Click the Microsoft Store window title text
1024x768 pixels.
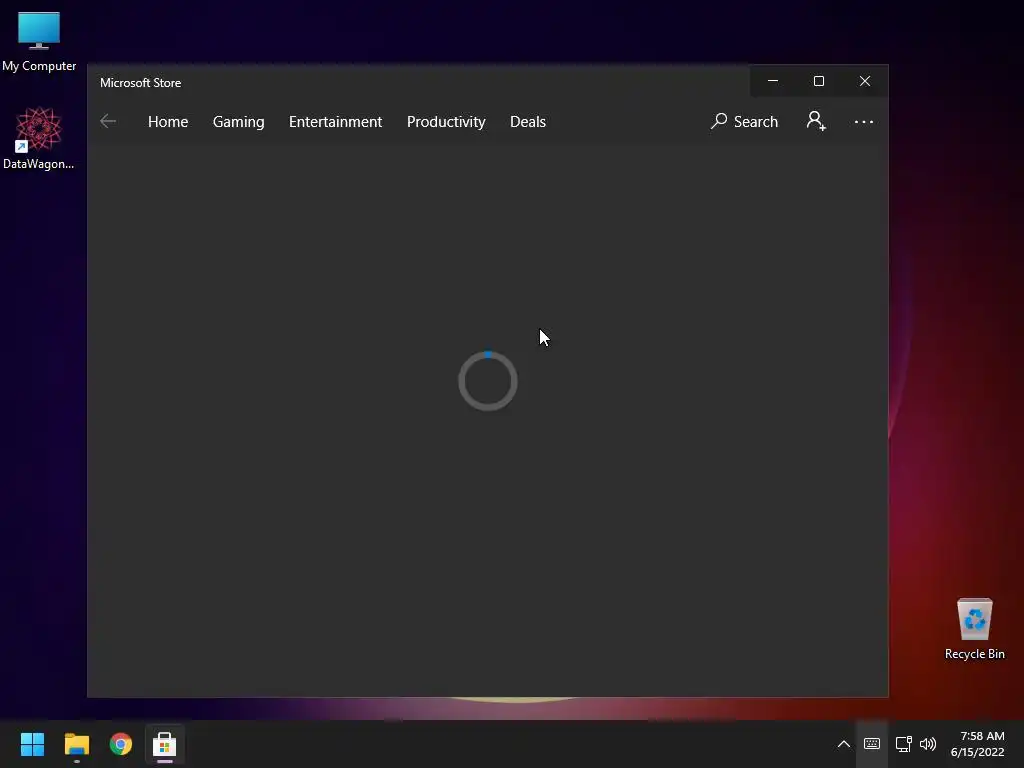point(140,83)
